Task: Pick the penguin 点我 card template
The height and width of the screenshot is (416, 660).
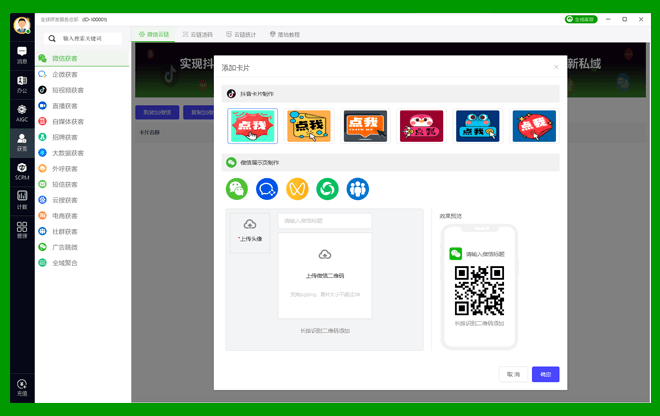Action: (421, 126)
